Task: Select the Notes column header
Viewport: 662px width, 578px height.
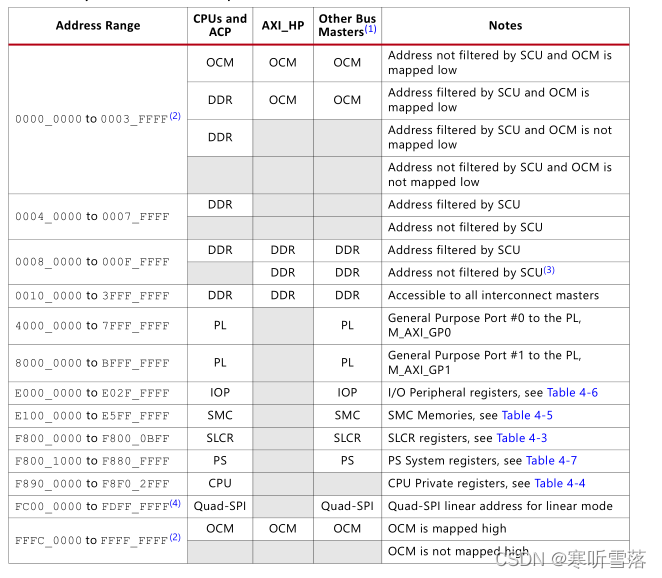Action: point(505,25)
